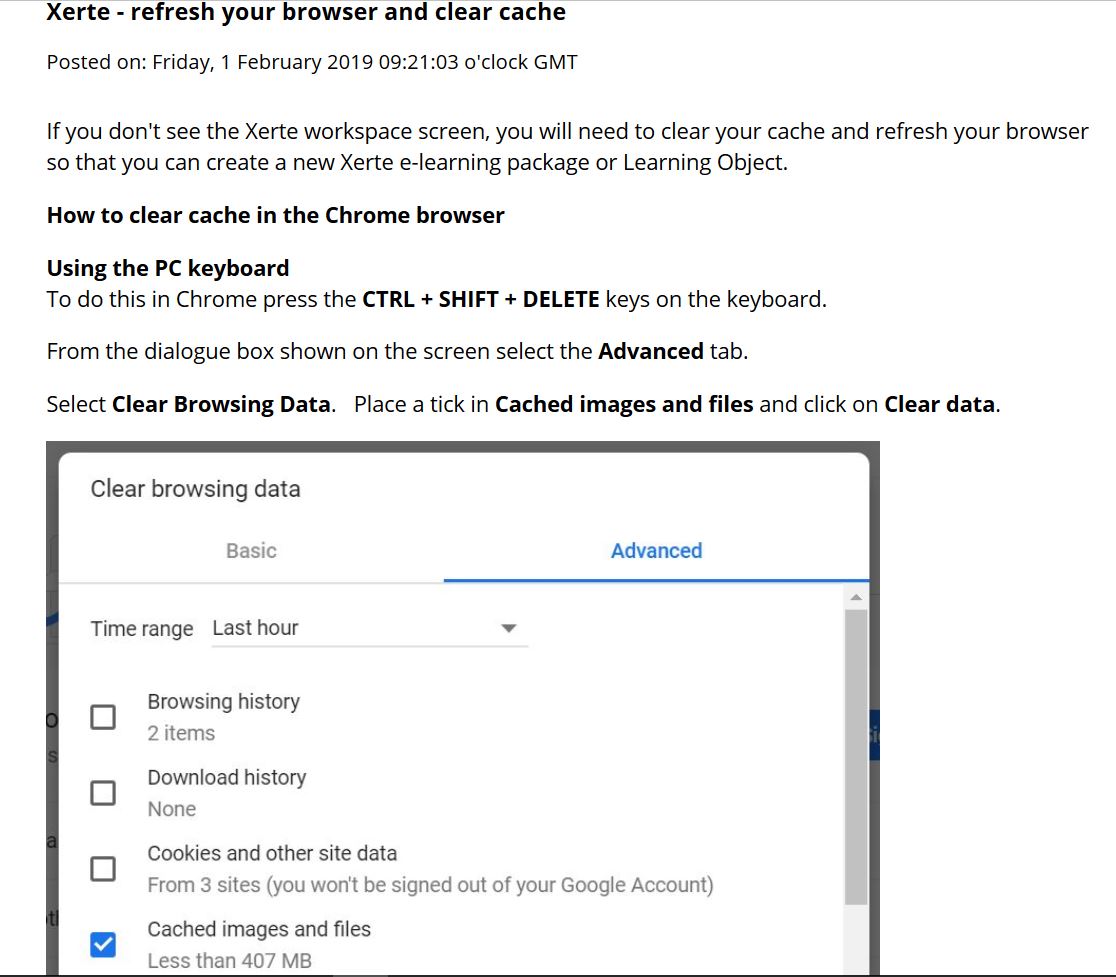Tick the Browsing history checkbox
Screen dimensions: 1116x977
[103, 717]
